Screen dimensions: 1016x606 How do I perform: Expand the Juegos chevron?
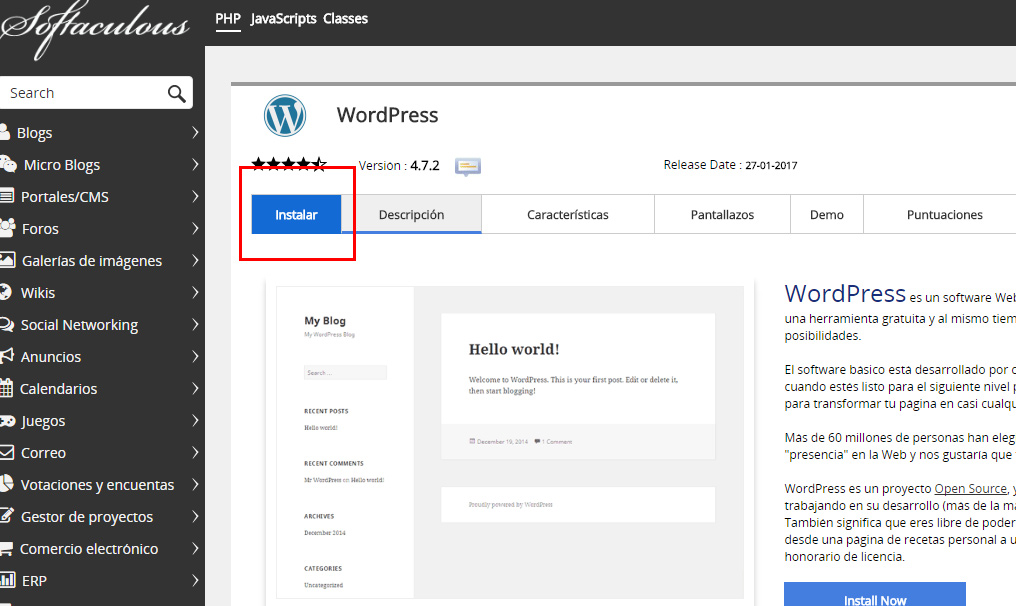coord(195,420)
